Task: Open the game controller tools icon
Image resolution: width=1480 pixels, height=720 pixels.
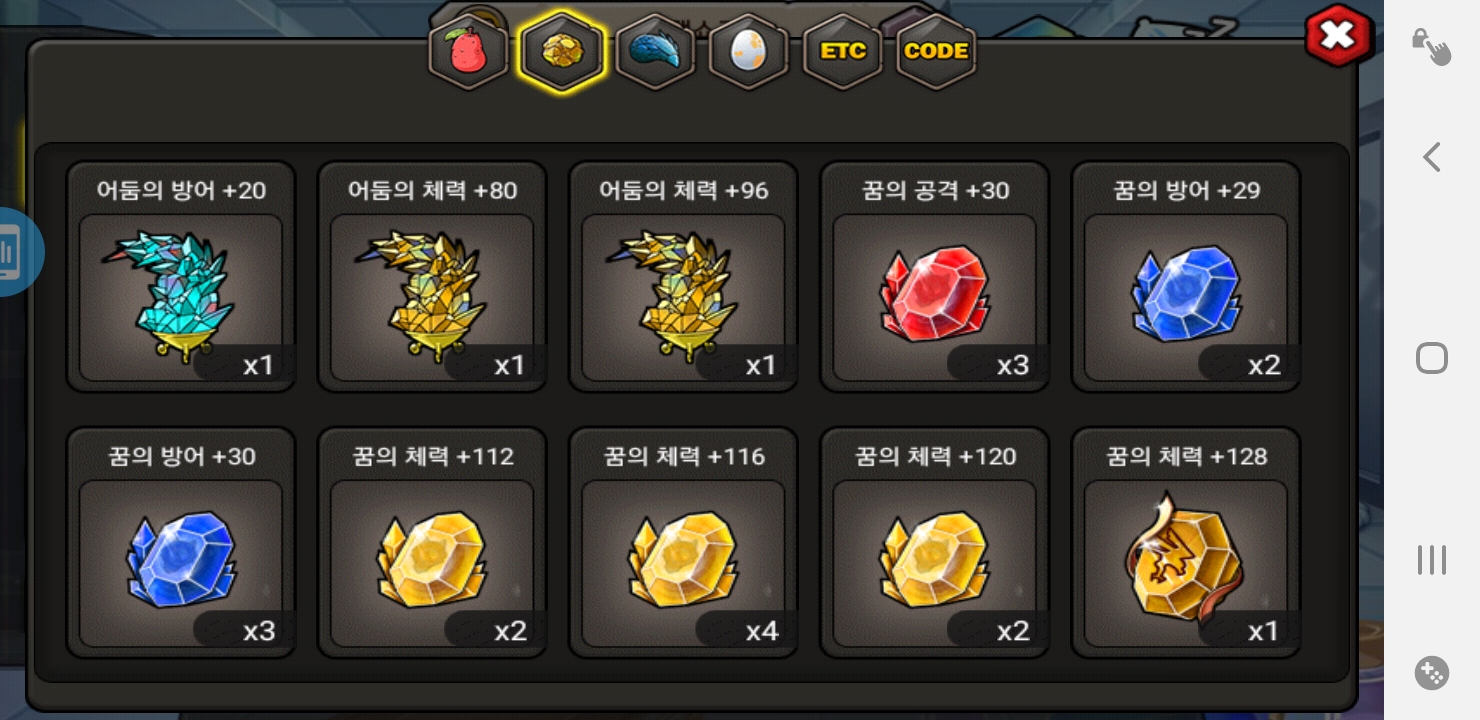Action: click(x=1432, y=673)
